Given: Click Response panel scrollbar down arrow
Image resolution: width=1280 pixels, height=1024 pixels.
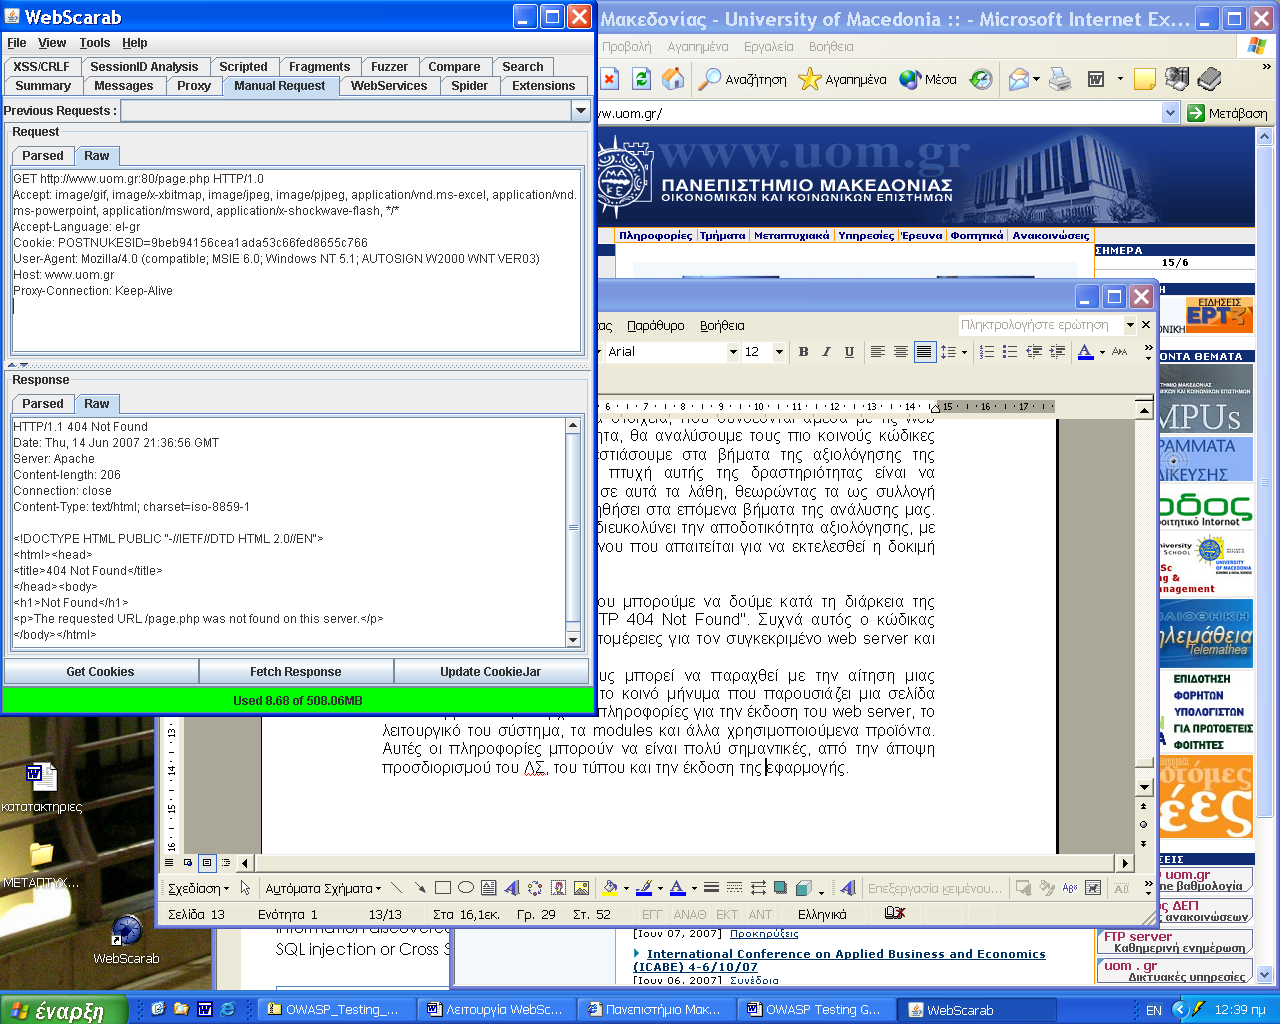Looking at the screenshot, I should (x=573, y=640).
